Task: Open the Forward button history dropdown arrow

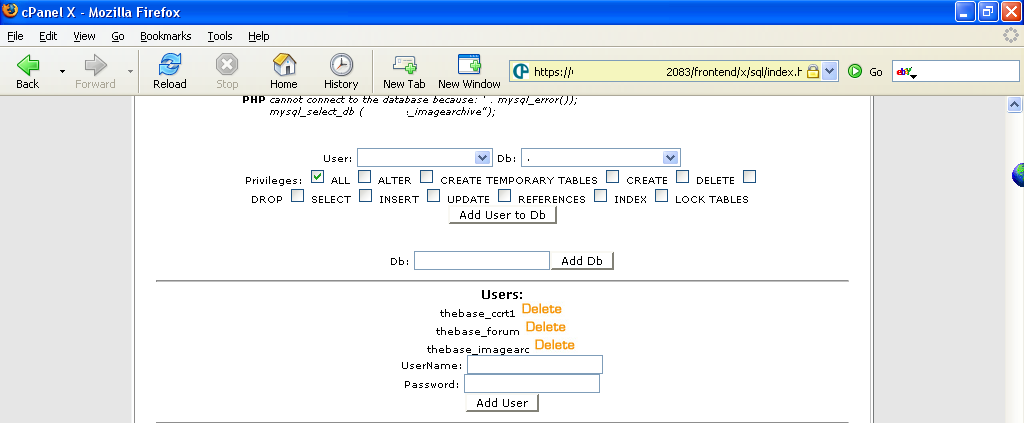Action: pyautogui.click(x=130, y=70)
